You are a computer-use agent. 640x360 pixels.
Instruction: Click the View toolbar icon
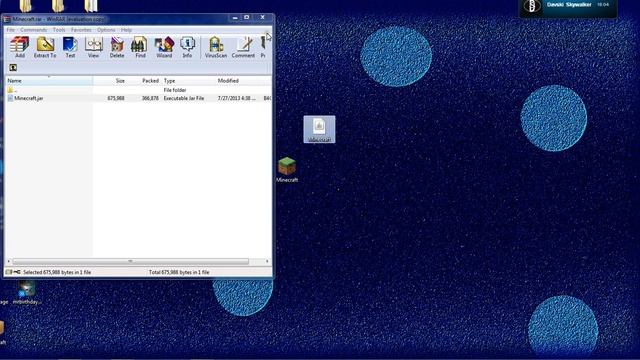[93, 47]
